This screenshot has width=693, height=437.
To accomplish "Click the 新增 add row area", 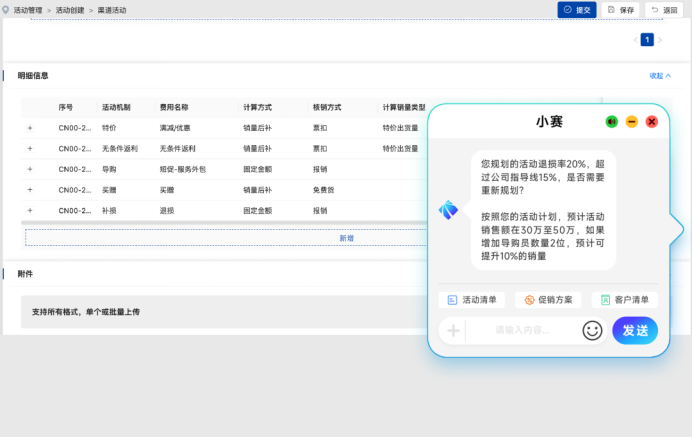I will point(346,238).
